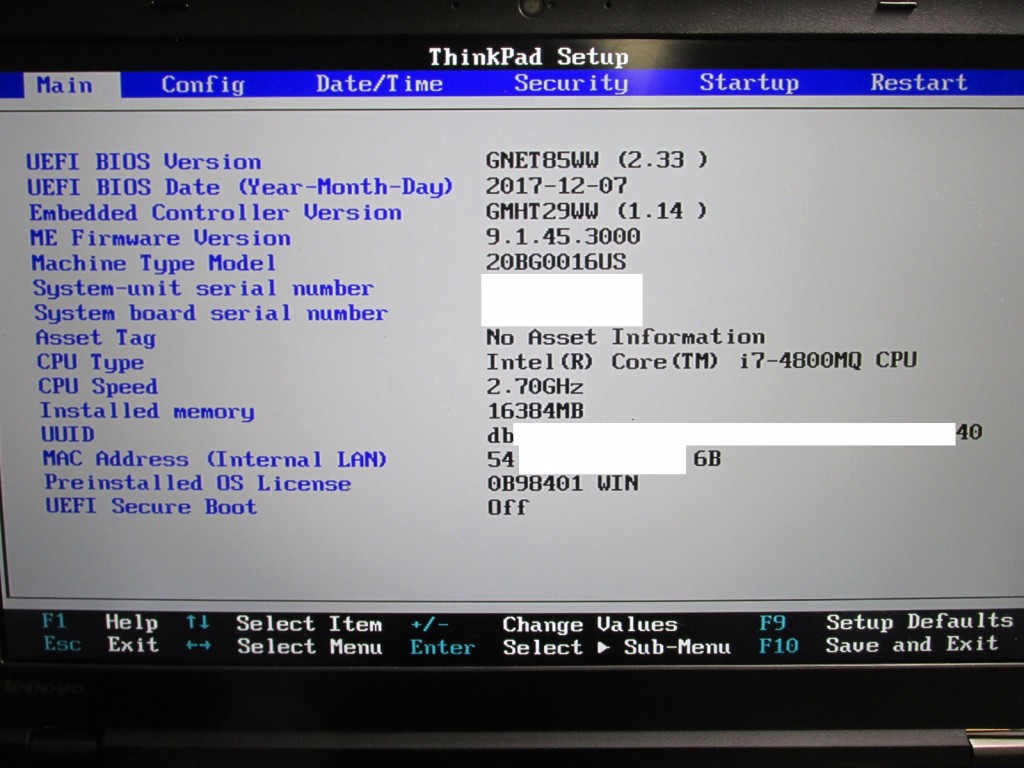Click the Enter Select Sub-Menu hint

click(x=570, y=647)
